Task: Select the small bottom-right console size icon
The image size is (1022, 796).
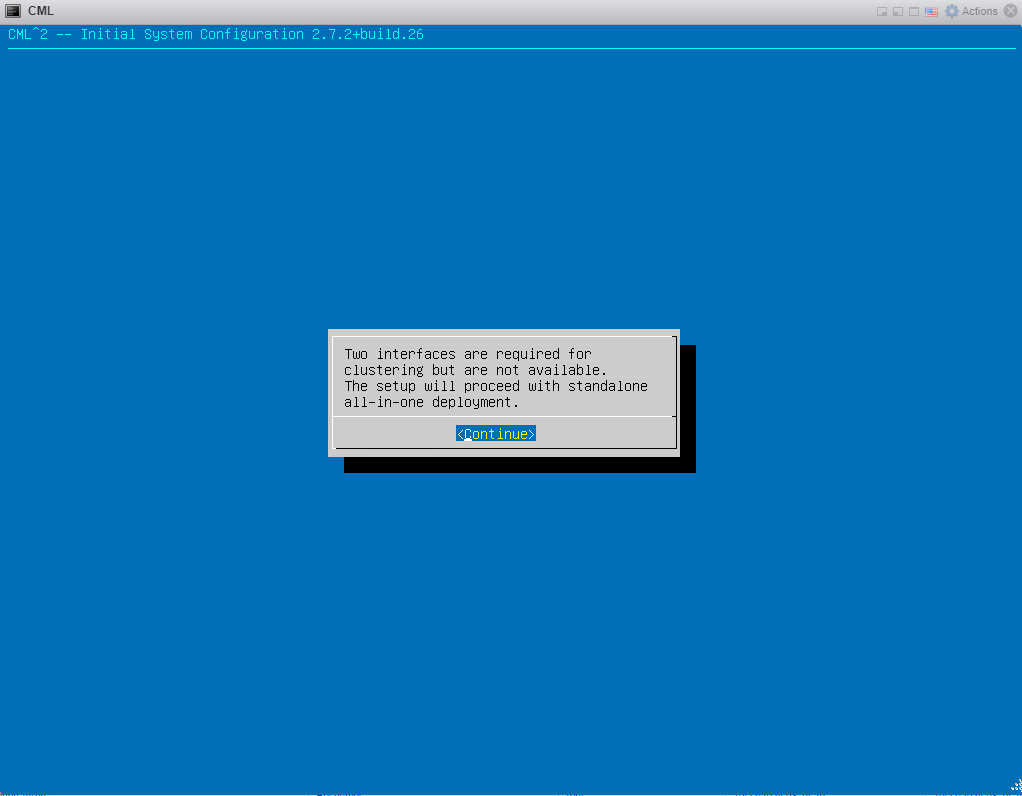Action: (x=882, y=12)
